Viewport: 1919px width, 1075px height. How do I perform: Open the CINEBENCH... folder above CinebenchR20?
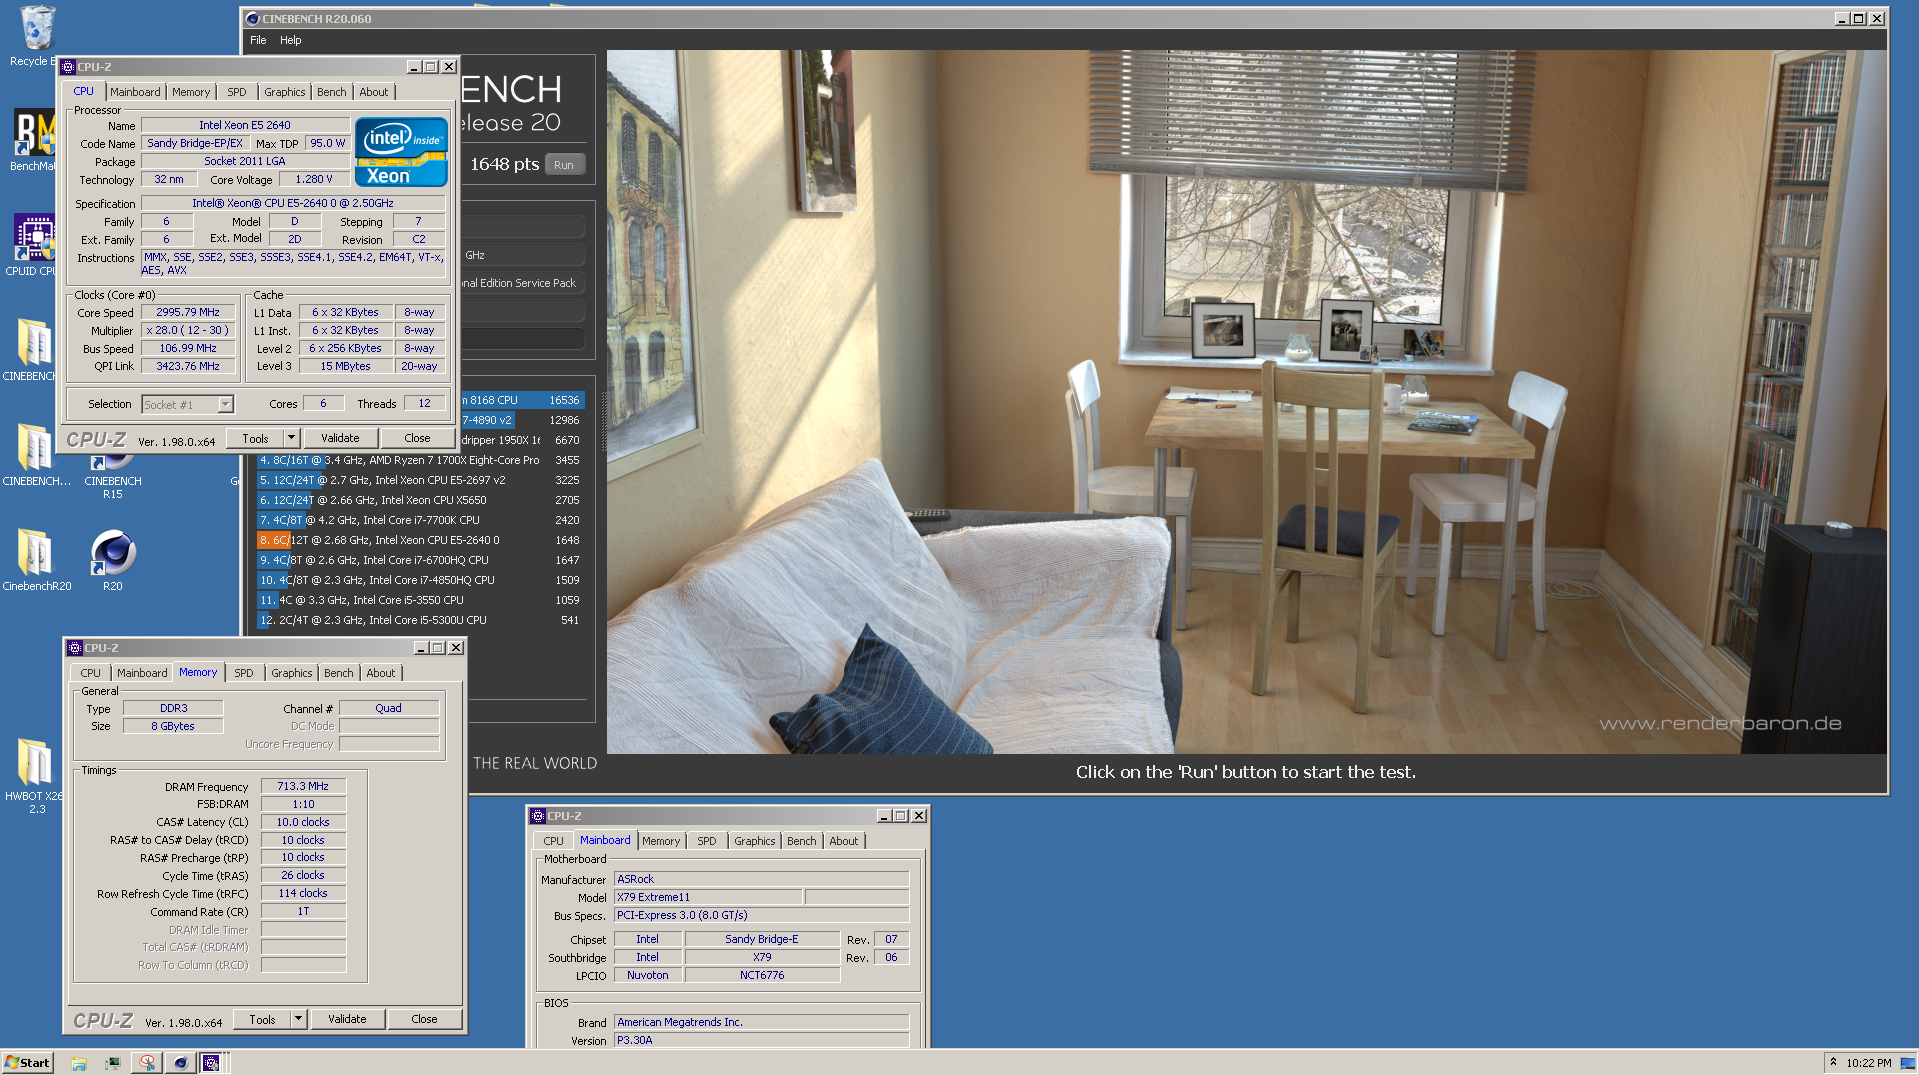36,453
